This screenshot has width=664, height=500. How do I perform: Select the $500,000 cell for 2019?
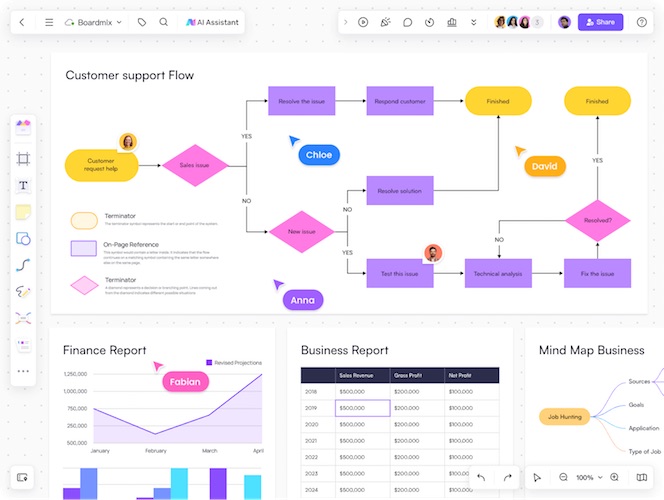pyautogui.click(x=362, y=408)
